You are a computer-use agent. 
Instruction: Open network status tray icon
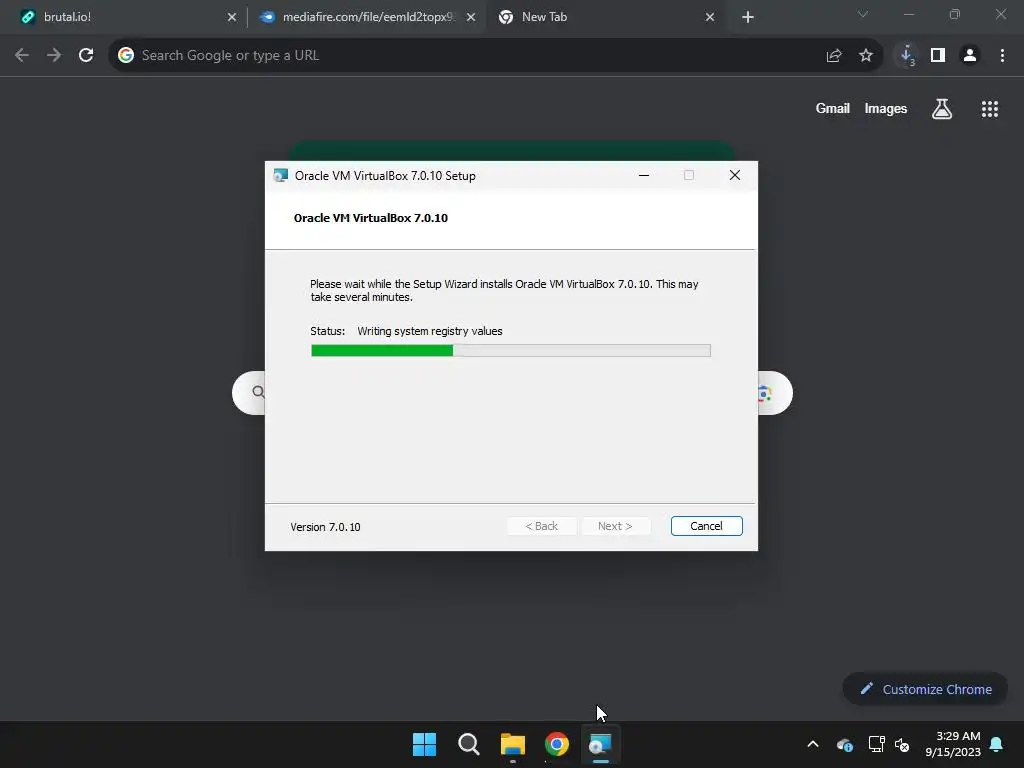click(x=876, y=744)
